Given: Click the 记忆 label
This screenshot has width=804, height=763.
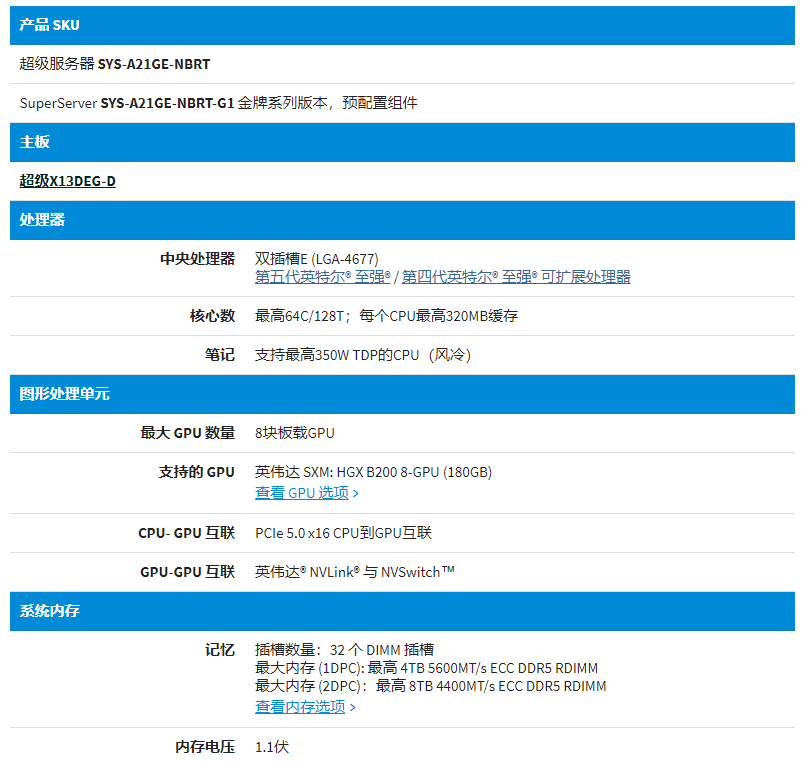Looking at the screenshot, I should tap(220, 650).
